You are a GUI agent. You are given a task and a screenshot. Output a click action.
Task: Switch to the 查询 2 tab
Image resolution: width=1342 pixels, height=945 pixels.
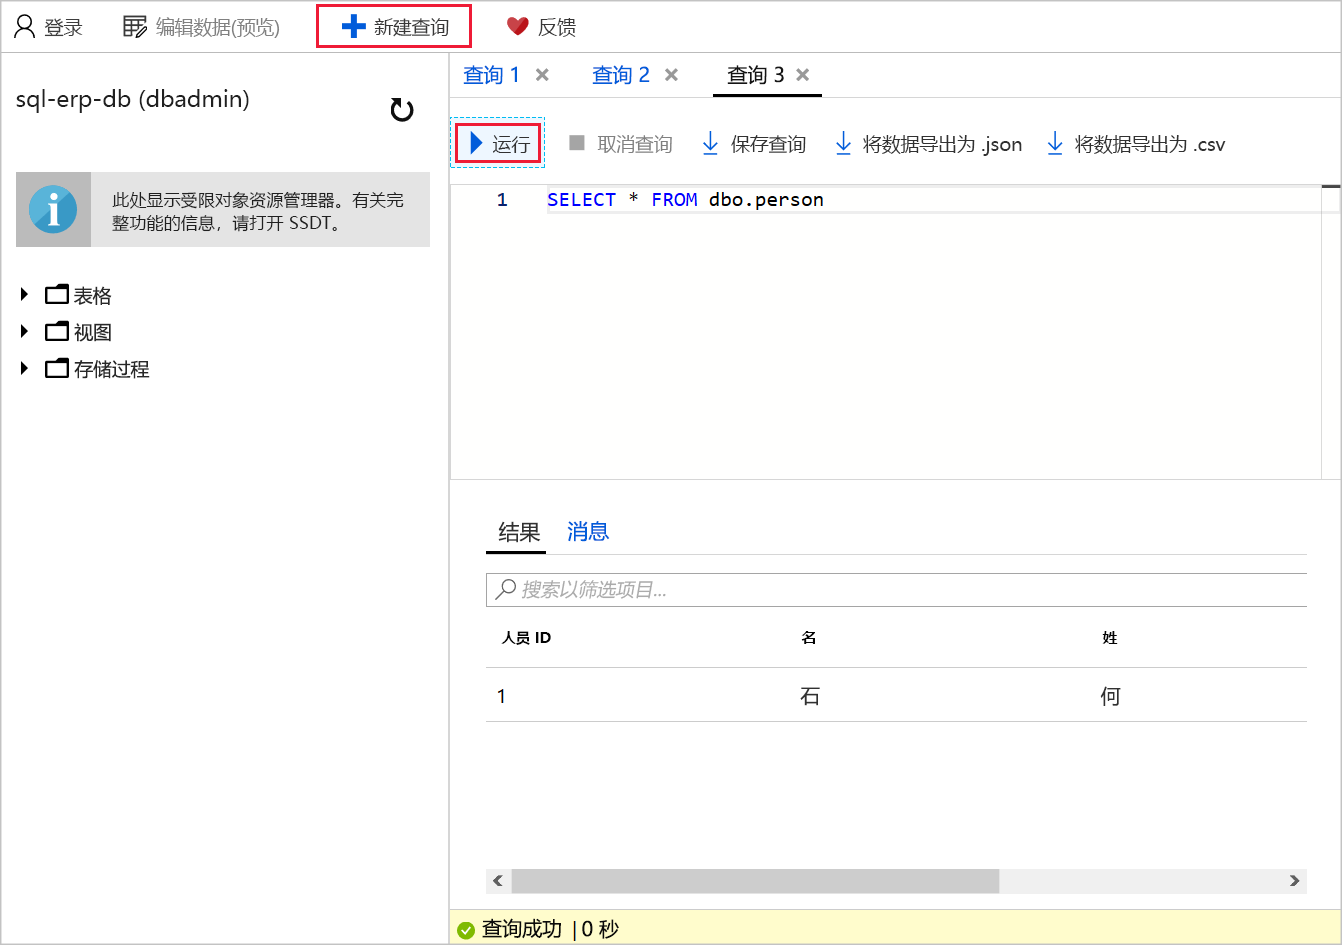pyautogui.click(x=620, y=75)
